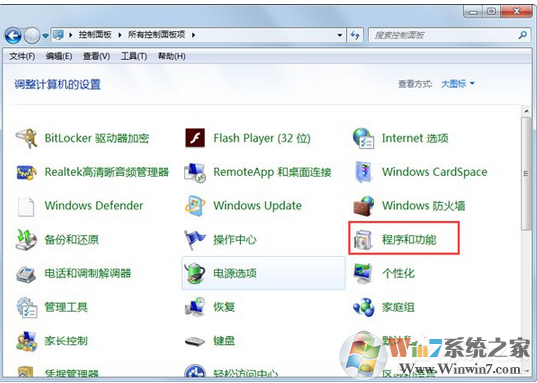Open the 查看(V) menu
This screenshot has height=383, width=537.
(x=96, y=56)
